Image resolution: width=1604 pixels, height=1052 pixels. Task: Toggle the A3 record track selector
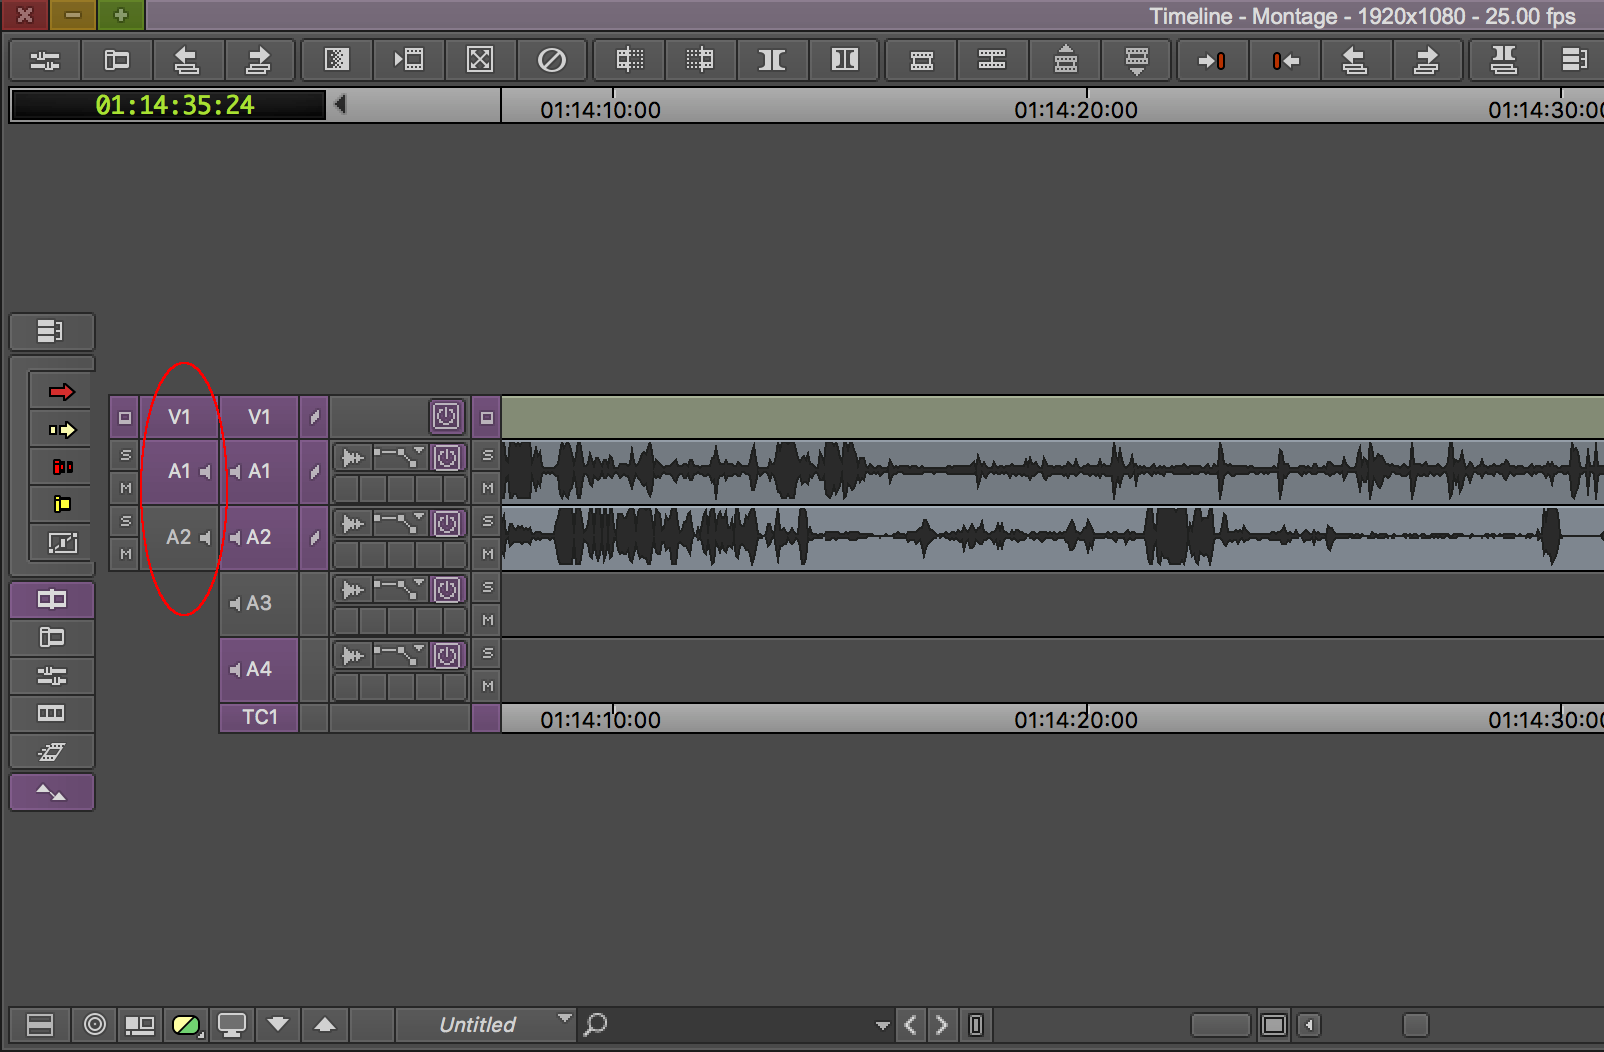(x=259, y=603)
